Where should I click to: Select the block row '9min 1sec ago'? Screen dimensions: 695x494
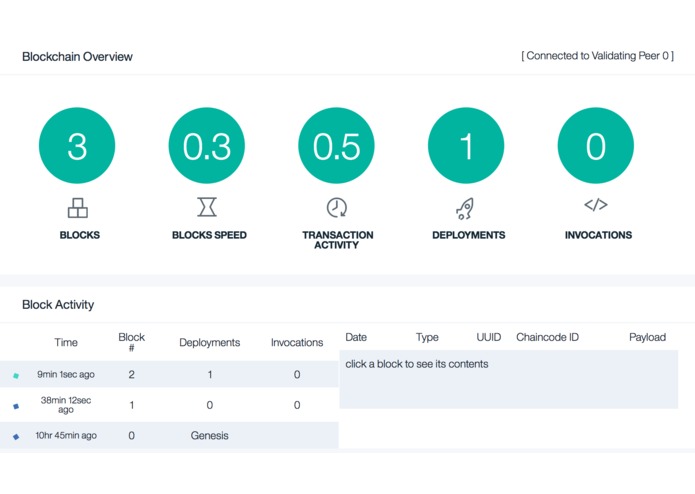click(169, 374)
